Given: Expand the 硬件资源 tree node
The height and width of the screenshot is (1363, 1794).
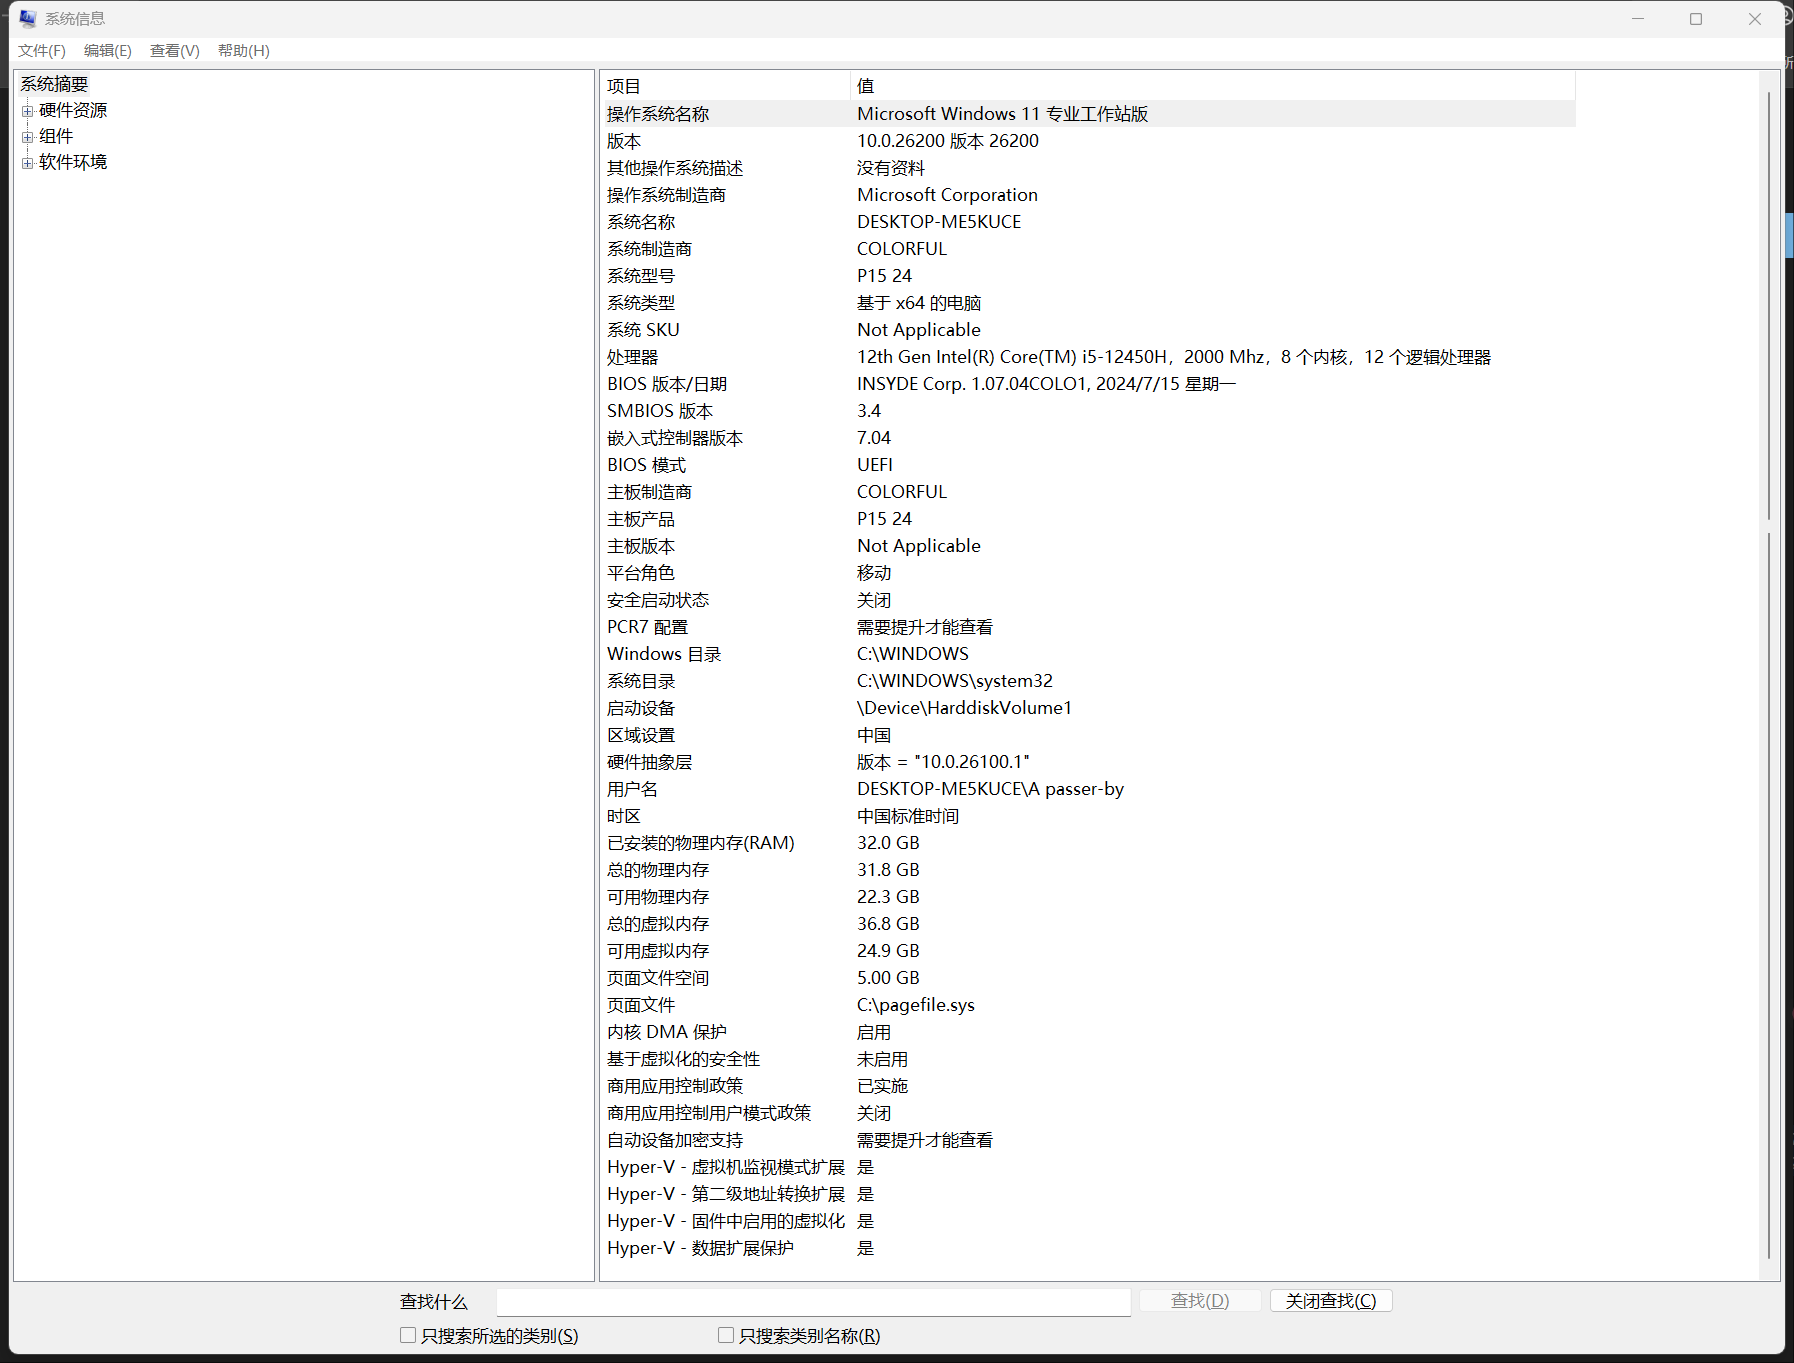Looking at the screenshot, I should coord(28,111).
